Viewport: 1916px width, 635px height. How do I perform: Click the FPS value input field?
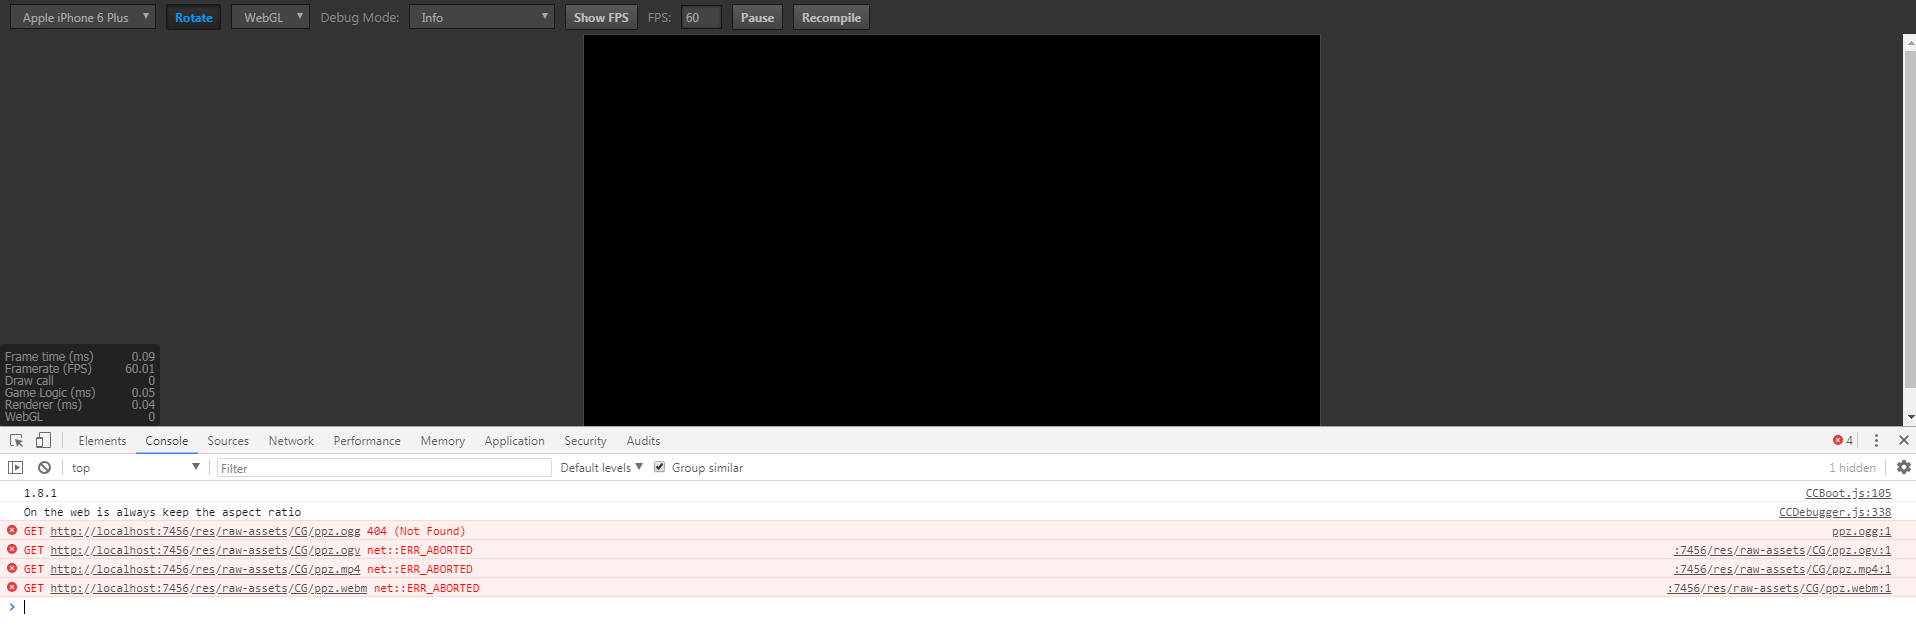point(701,17)
